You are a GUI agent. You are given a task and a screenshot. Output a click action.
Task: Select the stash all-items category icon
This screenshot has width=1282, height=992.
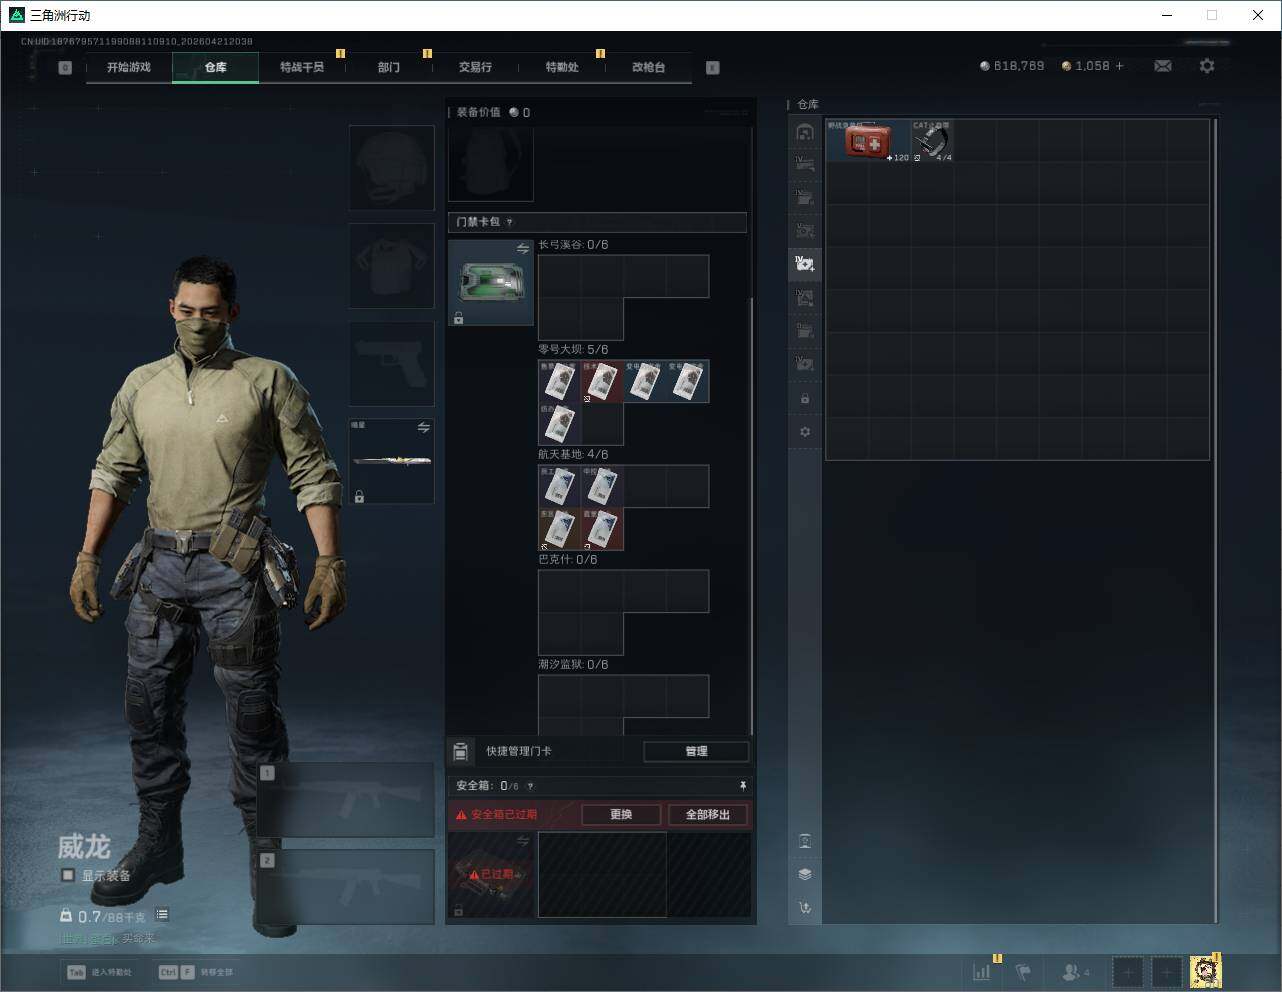click(805, 132)
